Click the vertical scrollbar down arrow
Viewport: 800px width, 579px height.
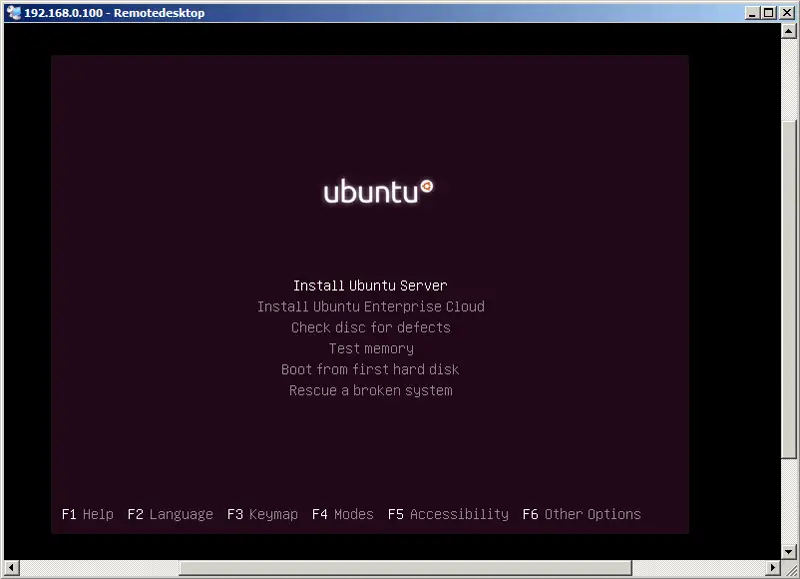[789, 550]
